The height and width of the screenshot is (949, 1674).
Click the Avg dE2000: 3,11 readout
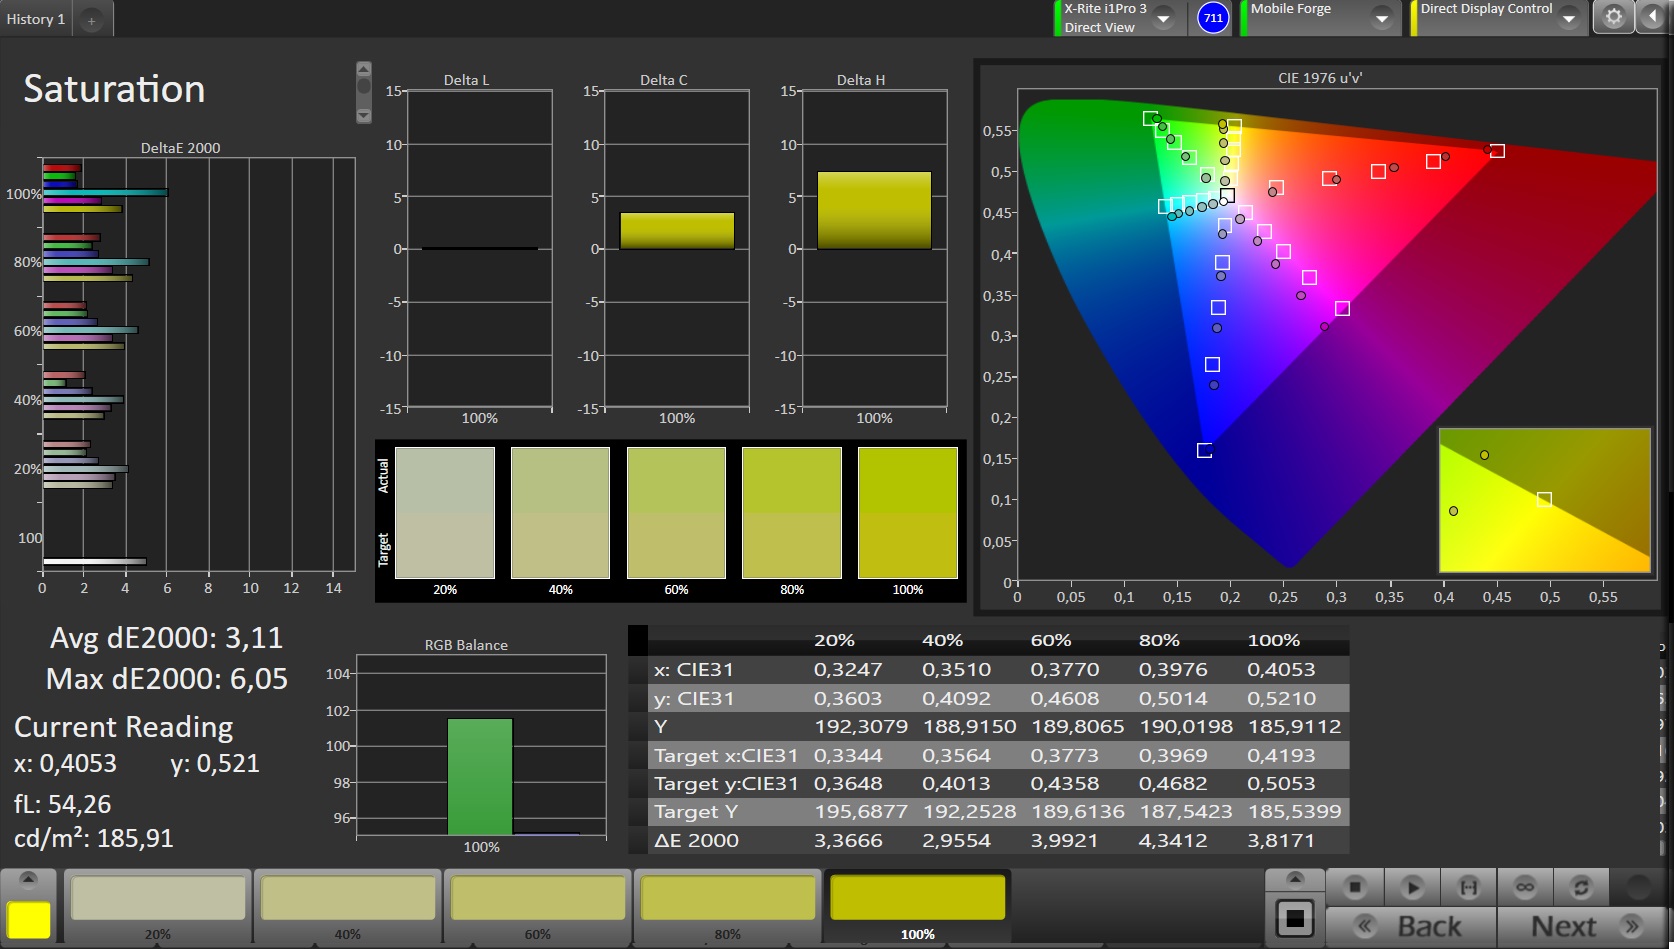click(167, 638)
